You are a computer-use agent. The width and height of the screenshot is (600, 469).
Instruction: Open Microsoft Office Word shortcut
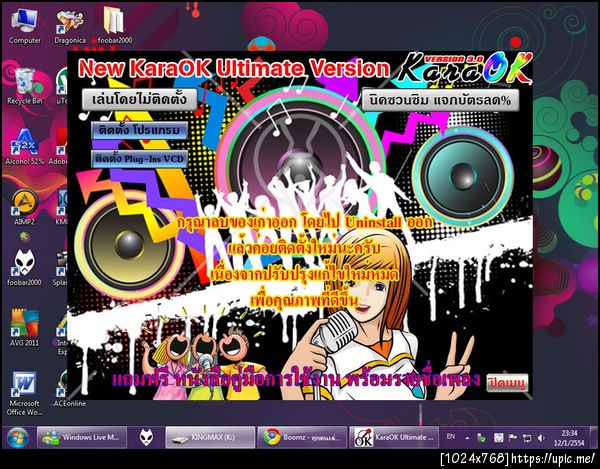[24, 394]
